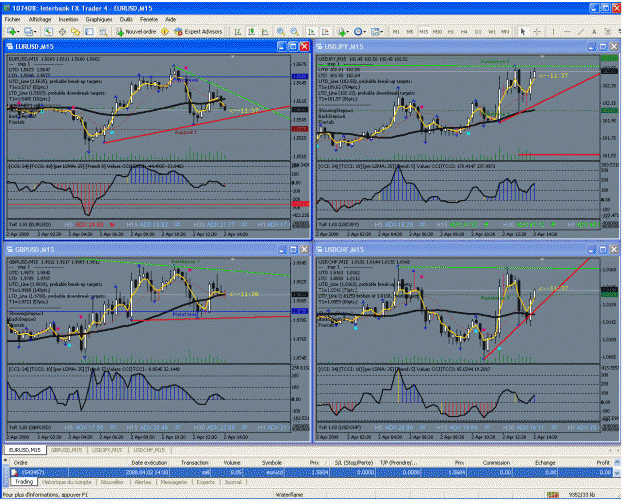
Task: Switch chart to candlesticks type
Action: 252,31
